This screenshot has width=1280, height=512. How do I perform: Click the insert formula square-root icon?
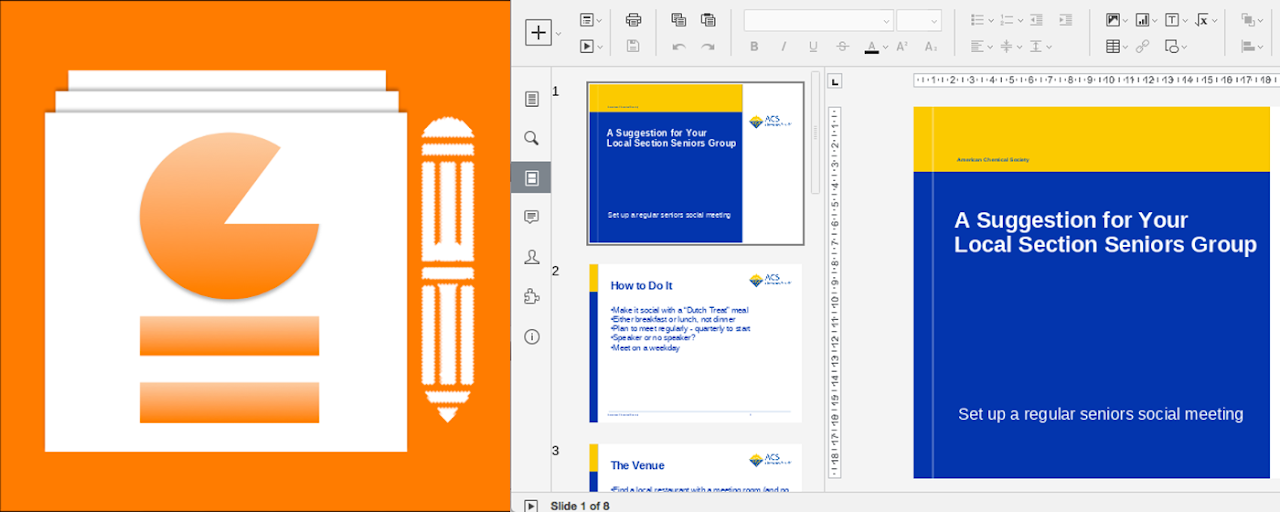[1202, 20]
